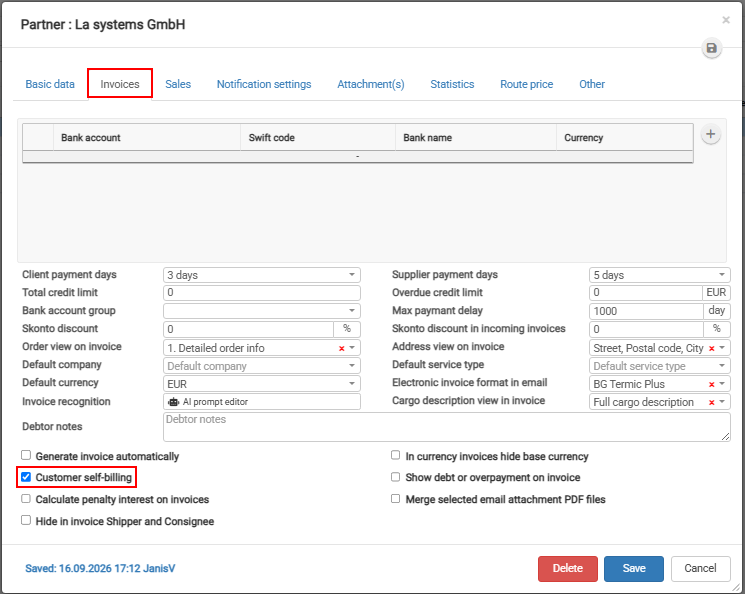
Task: Open the Route price tab
Action: (x=526, y=84)
